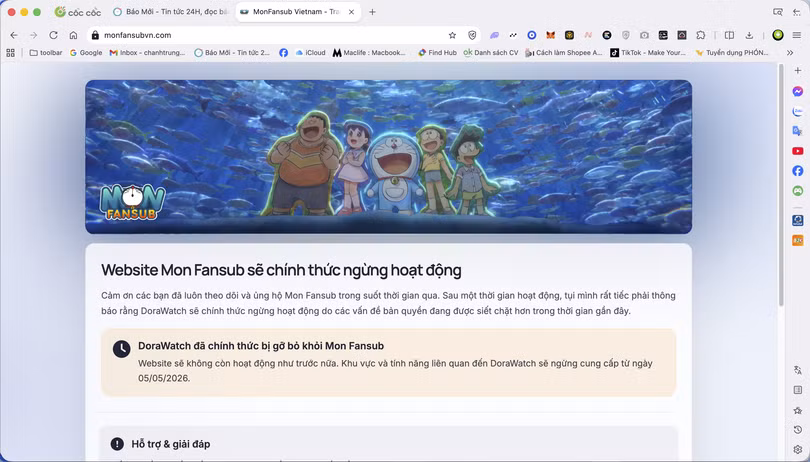Toggle the split view panel icon
This screenshot has height=462, width=810.
[x=729, y=35]
